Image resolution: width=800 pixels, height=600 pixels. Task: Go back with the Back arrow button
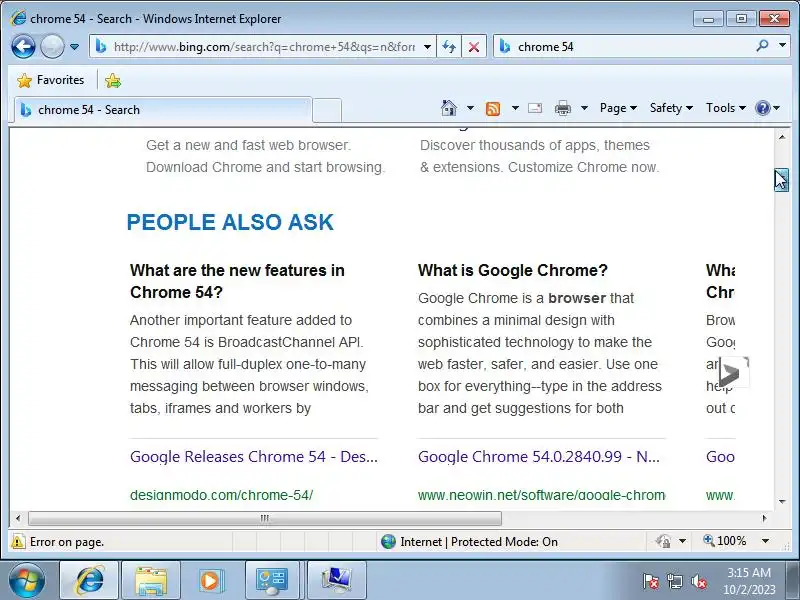(x=23, y=47)
